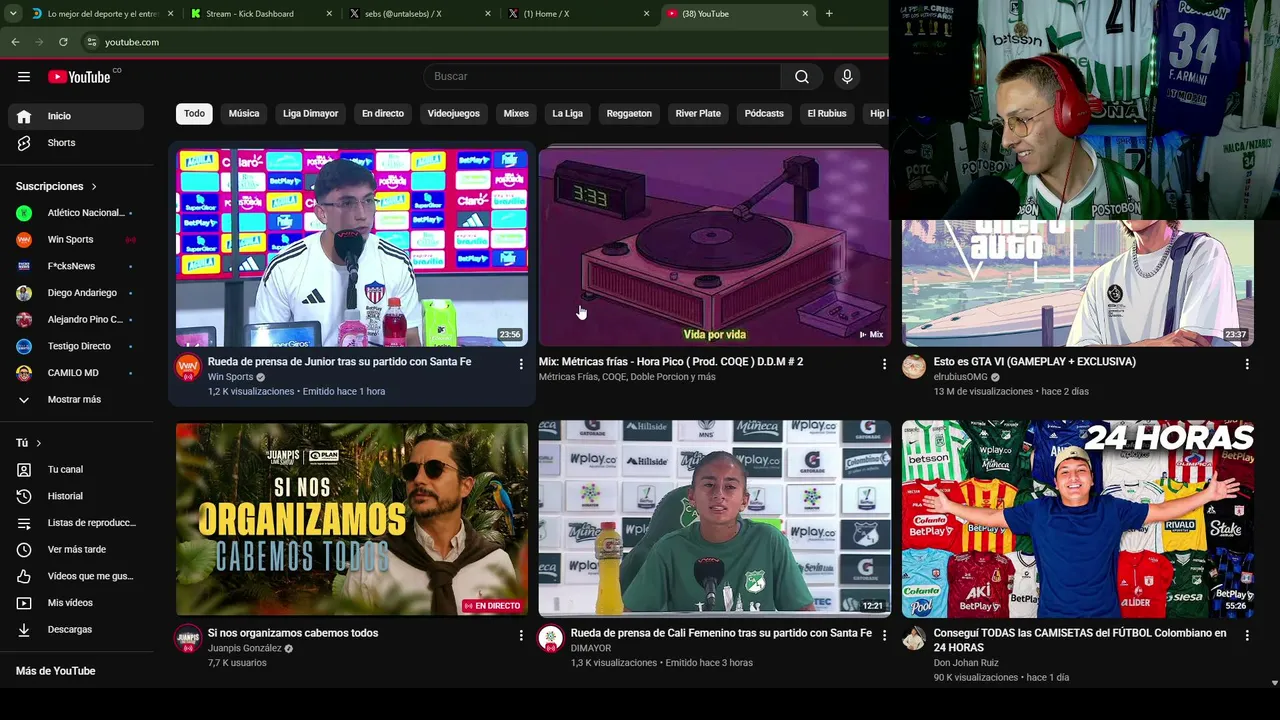Open Descargas in the sidebar
The image size is (1280, 720).
76,629
